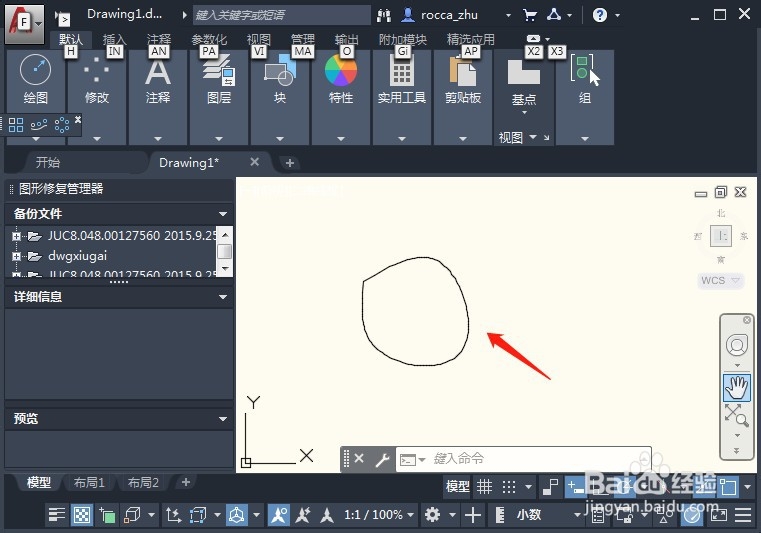Toggle annotation visibility icon in status bar

click(279, 515)
